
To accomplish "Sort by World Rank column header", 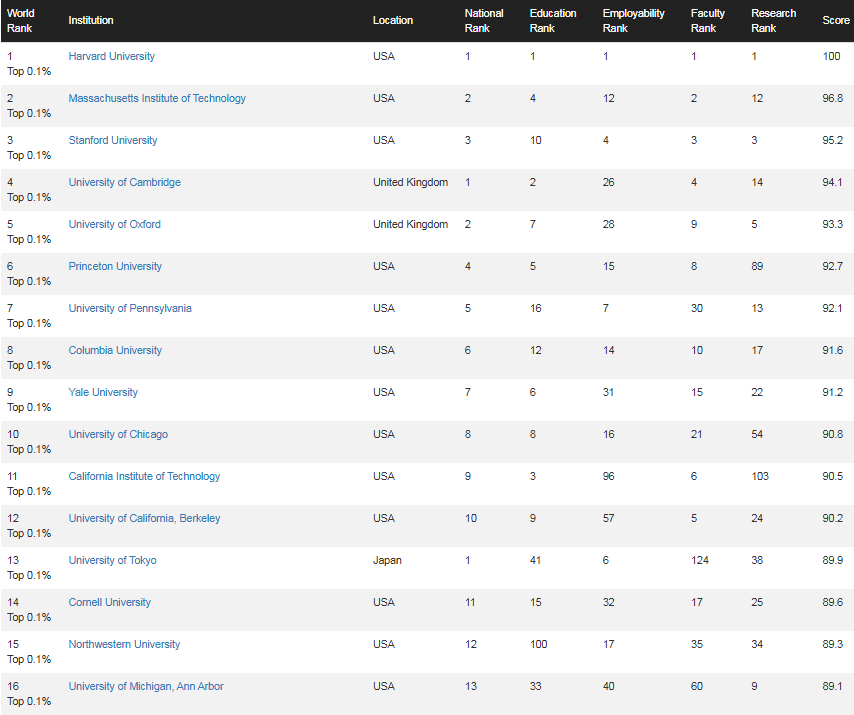I will click(21, 21).
